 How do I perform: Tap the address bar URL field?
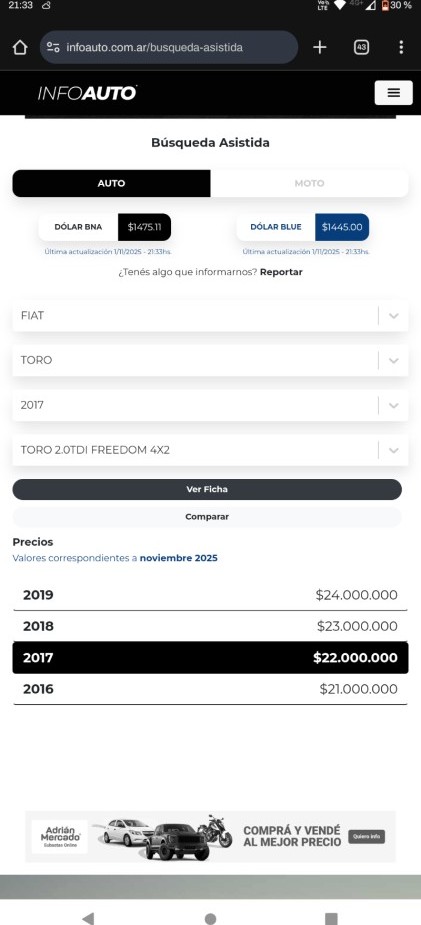click(x=169, y=47)
